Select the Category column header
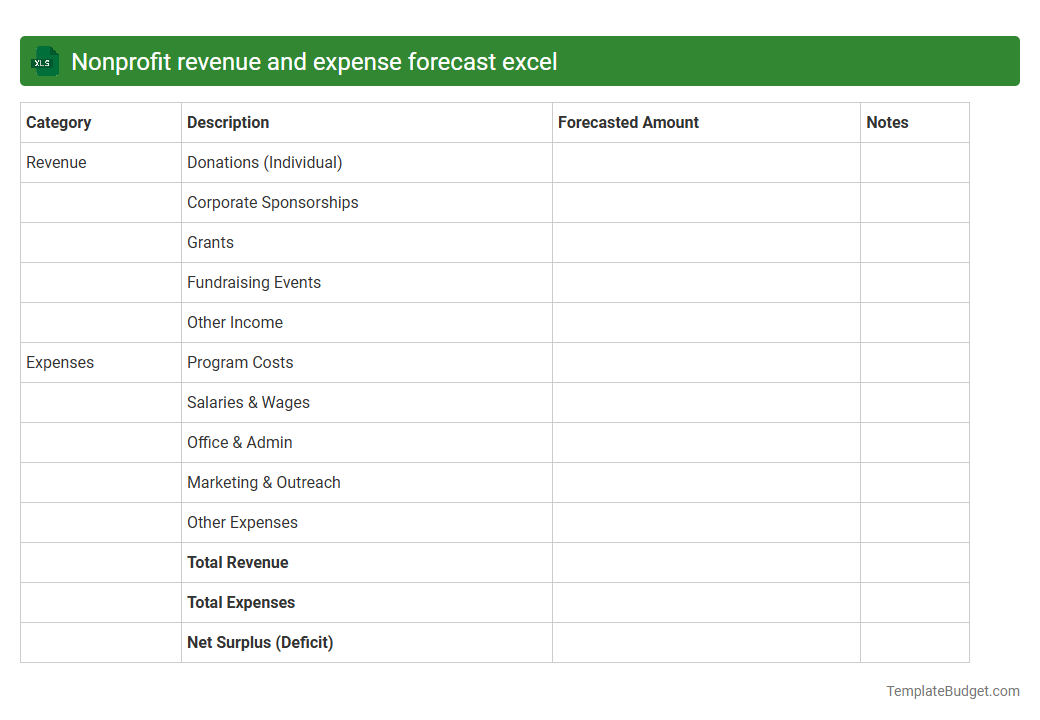The image size is (1040, 720). tap(59, 122)
